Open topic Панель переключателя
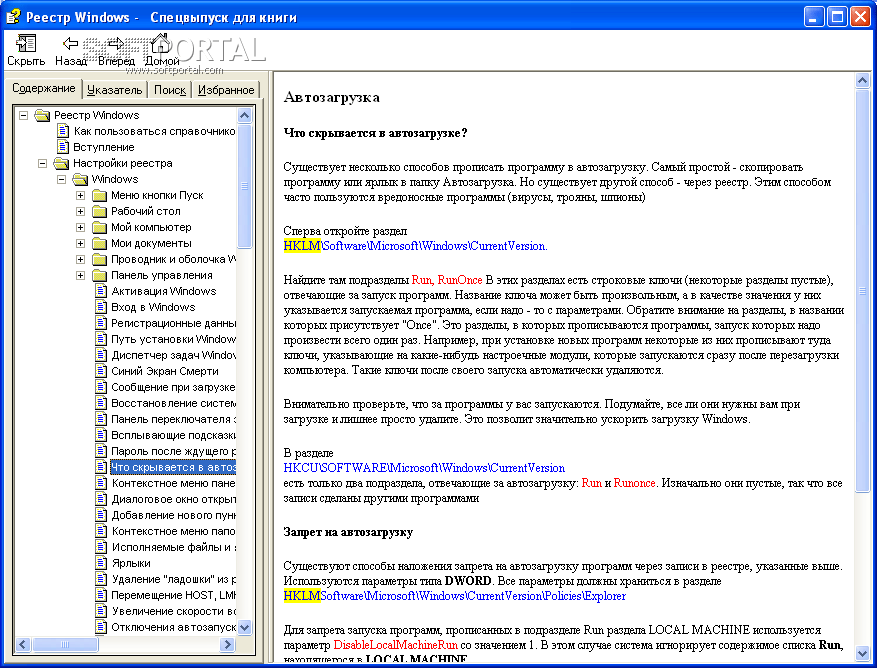 (x=173, y=419)
